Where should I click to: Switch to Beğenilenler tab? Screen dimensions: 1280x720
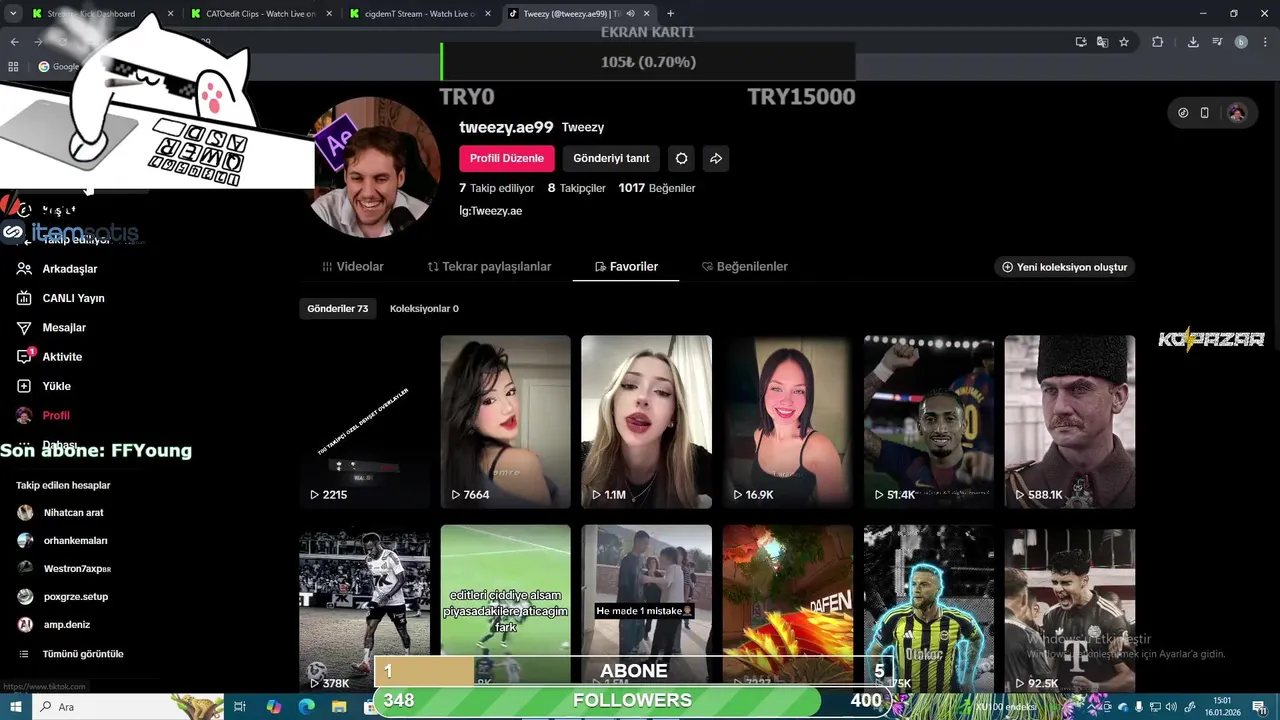(745, 267)
